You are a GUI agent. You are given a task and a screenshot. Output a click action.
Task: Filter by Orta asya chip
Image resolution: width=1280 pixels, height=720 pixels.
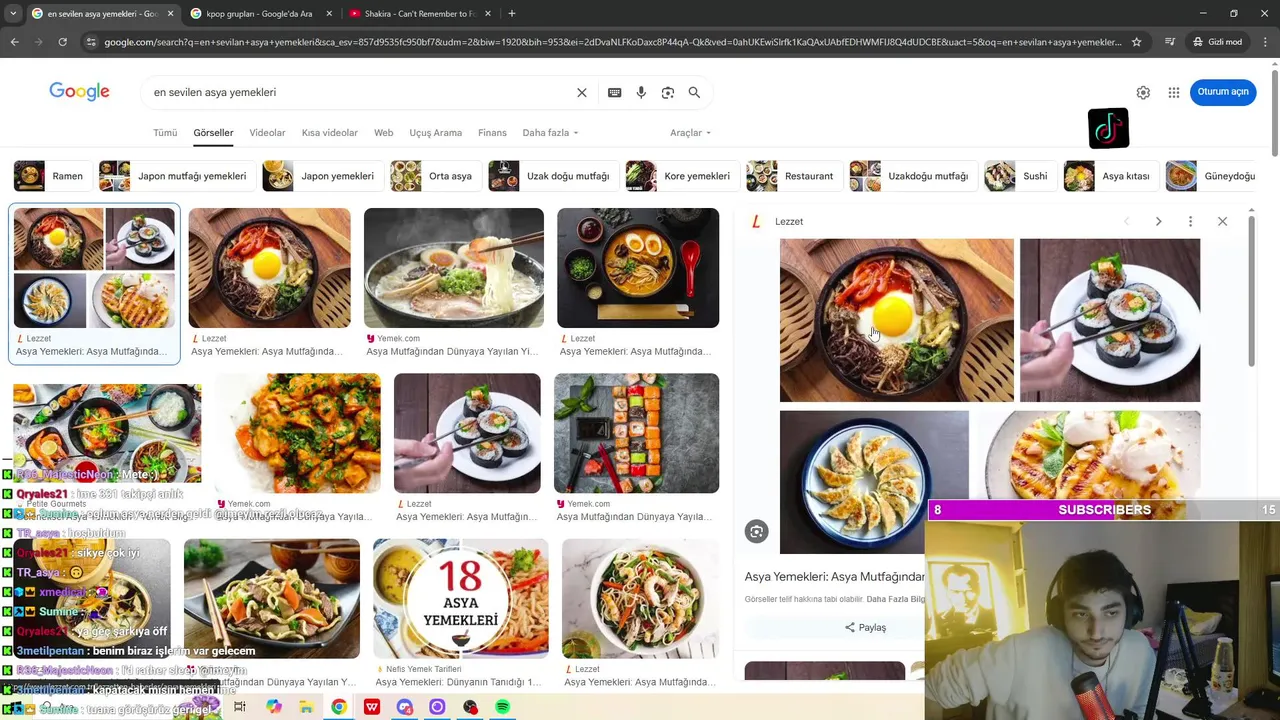tap(435, 176)
